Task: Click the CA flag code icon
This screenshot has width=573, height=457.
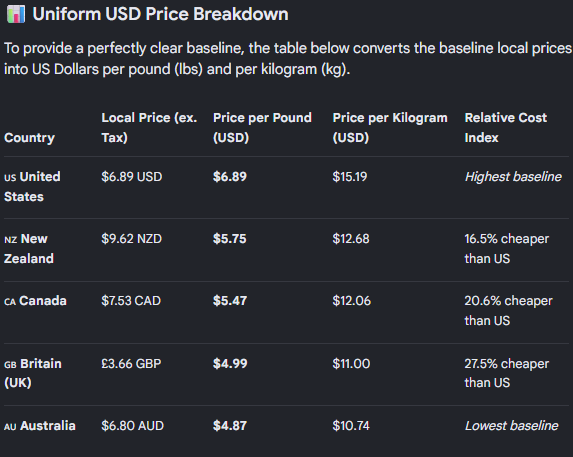Action: click(10, 302)
